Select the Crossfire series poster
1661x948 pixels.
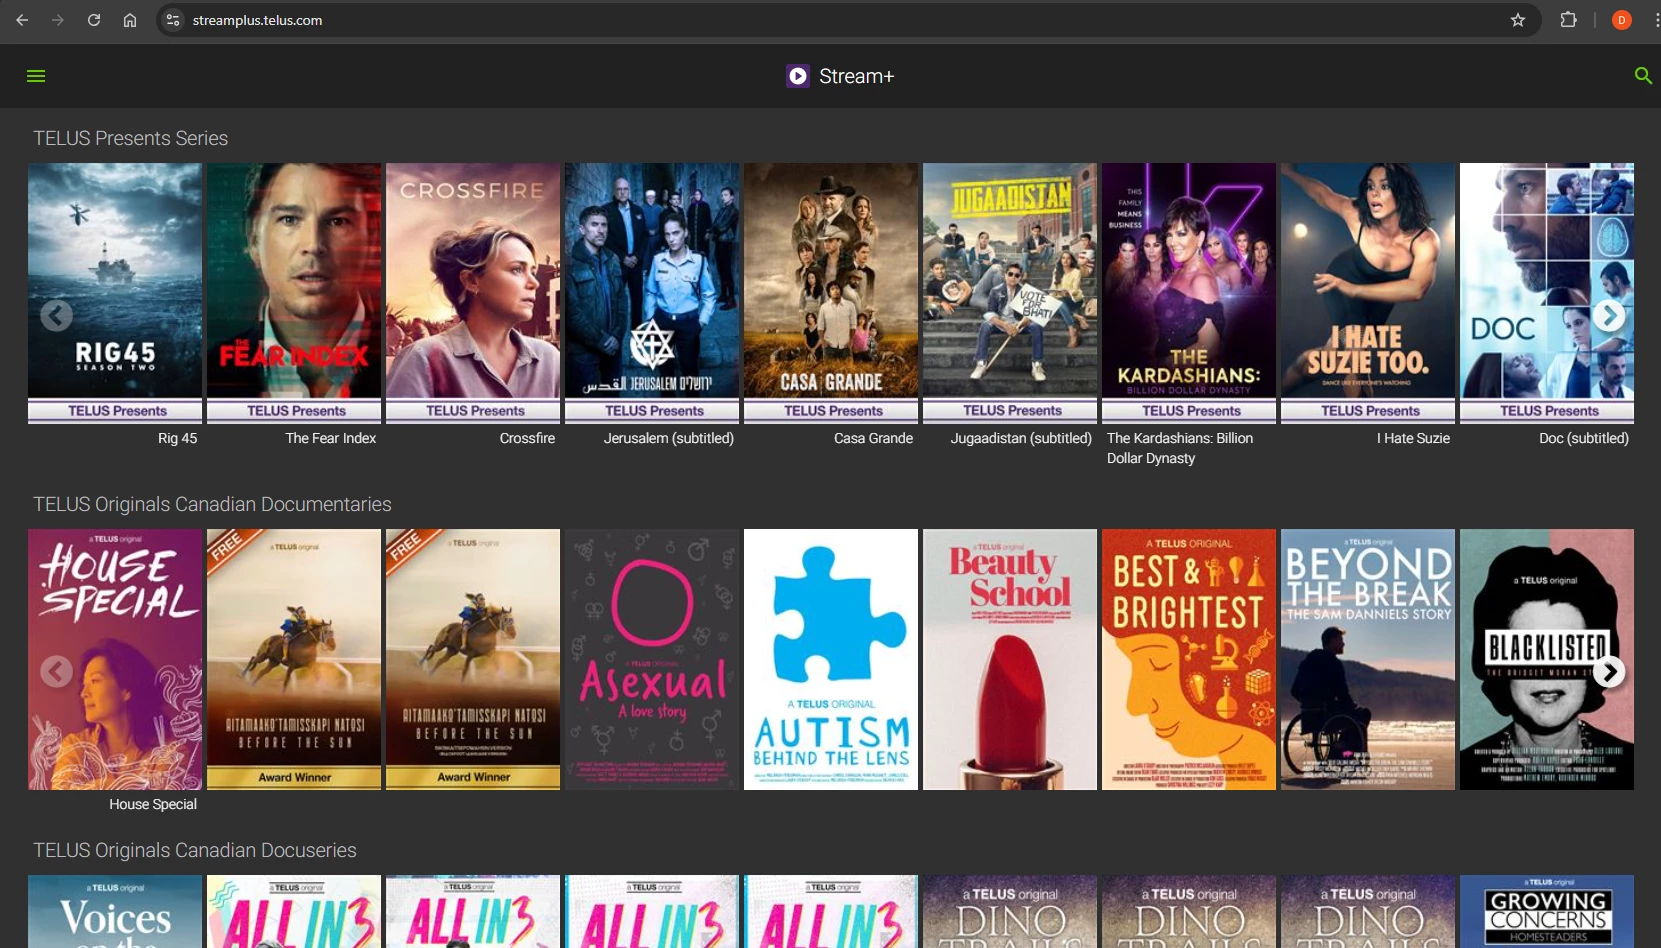tap(473, 293)
